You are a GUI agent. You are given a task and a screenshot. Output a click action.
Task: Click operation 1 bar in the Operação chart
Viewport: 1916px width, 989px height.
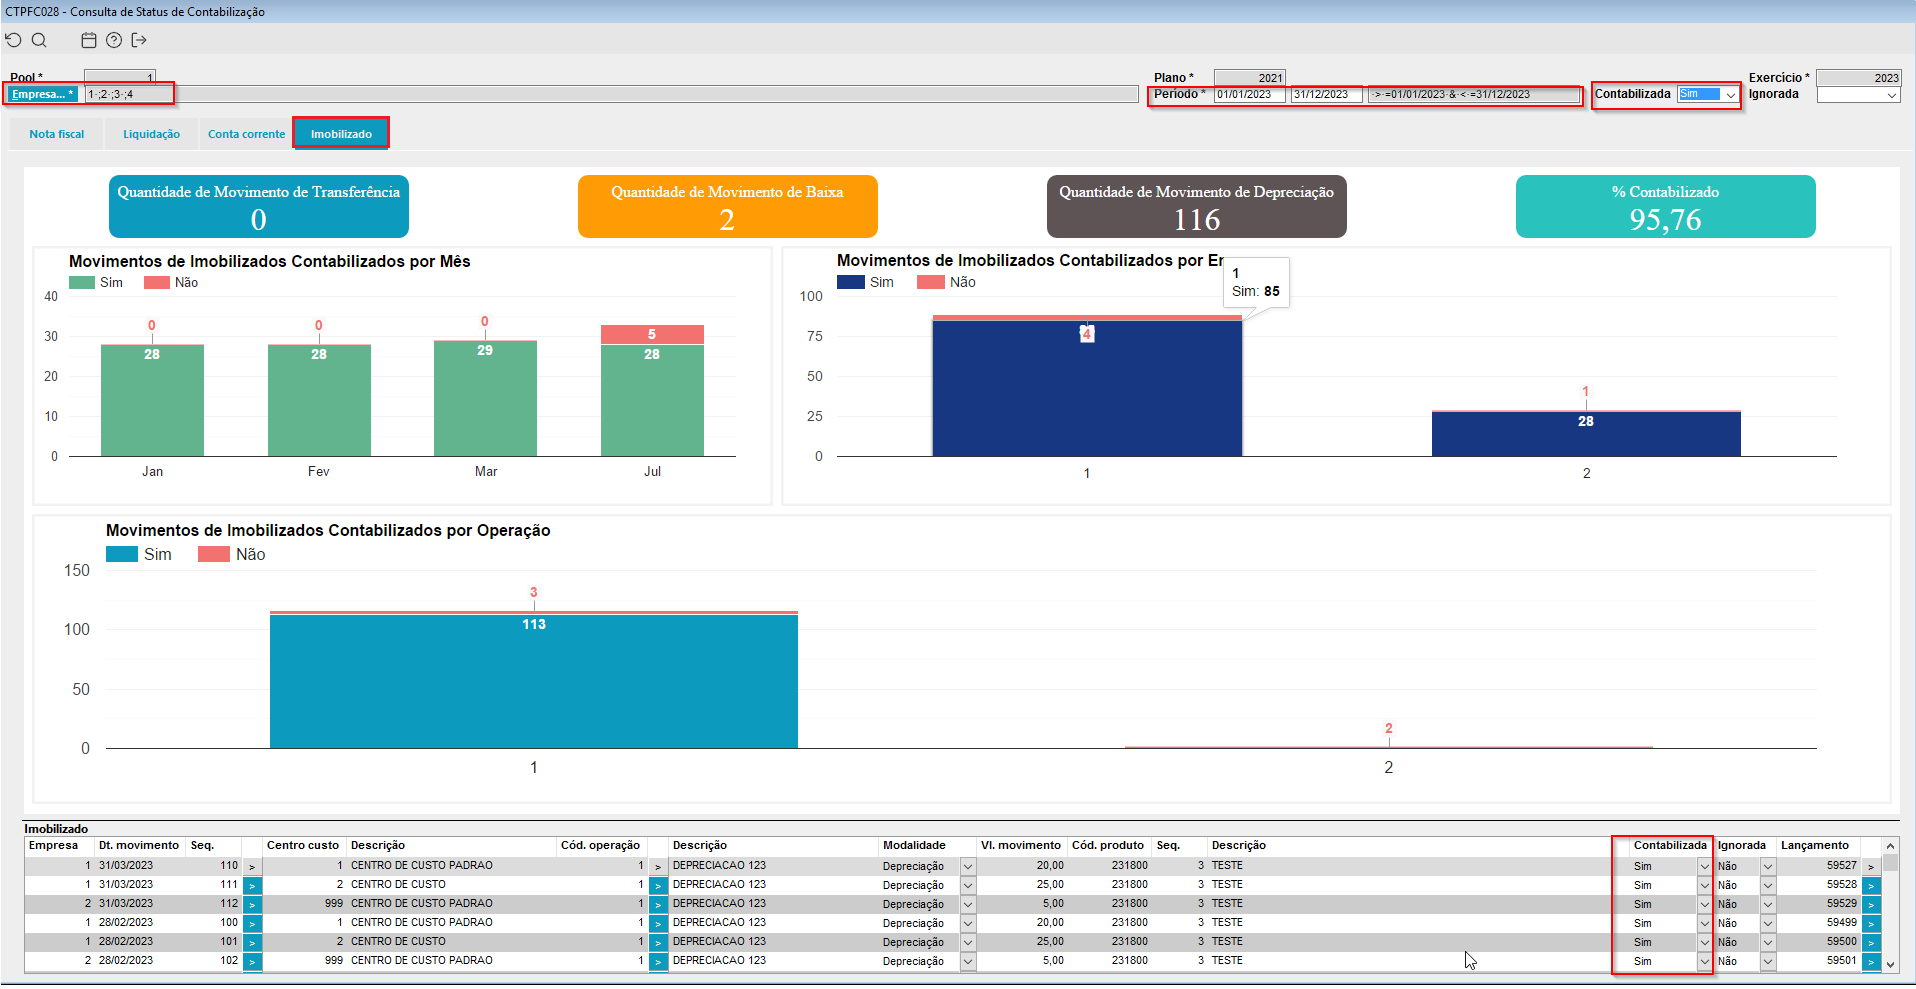coord(534,680)
